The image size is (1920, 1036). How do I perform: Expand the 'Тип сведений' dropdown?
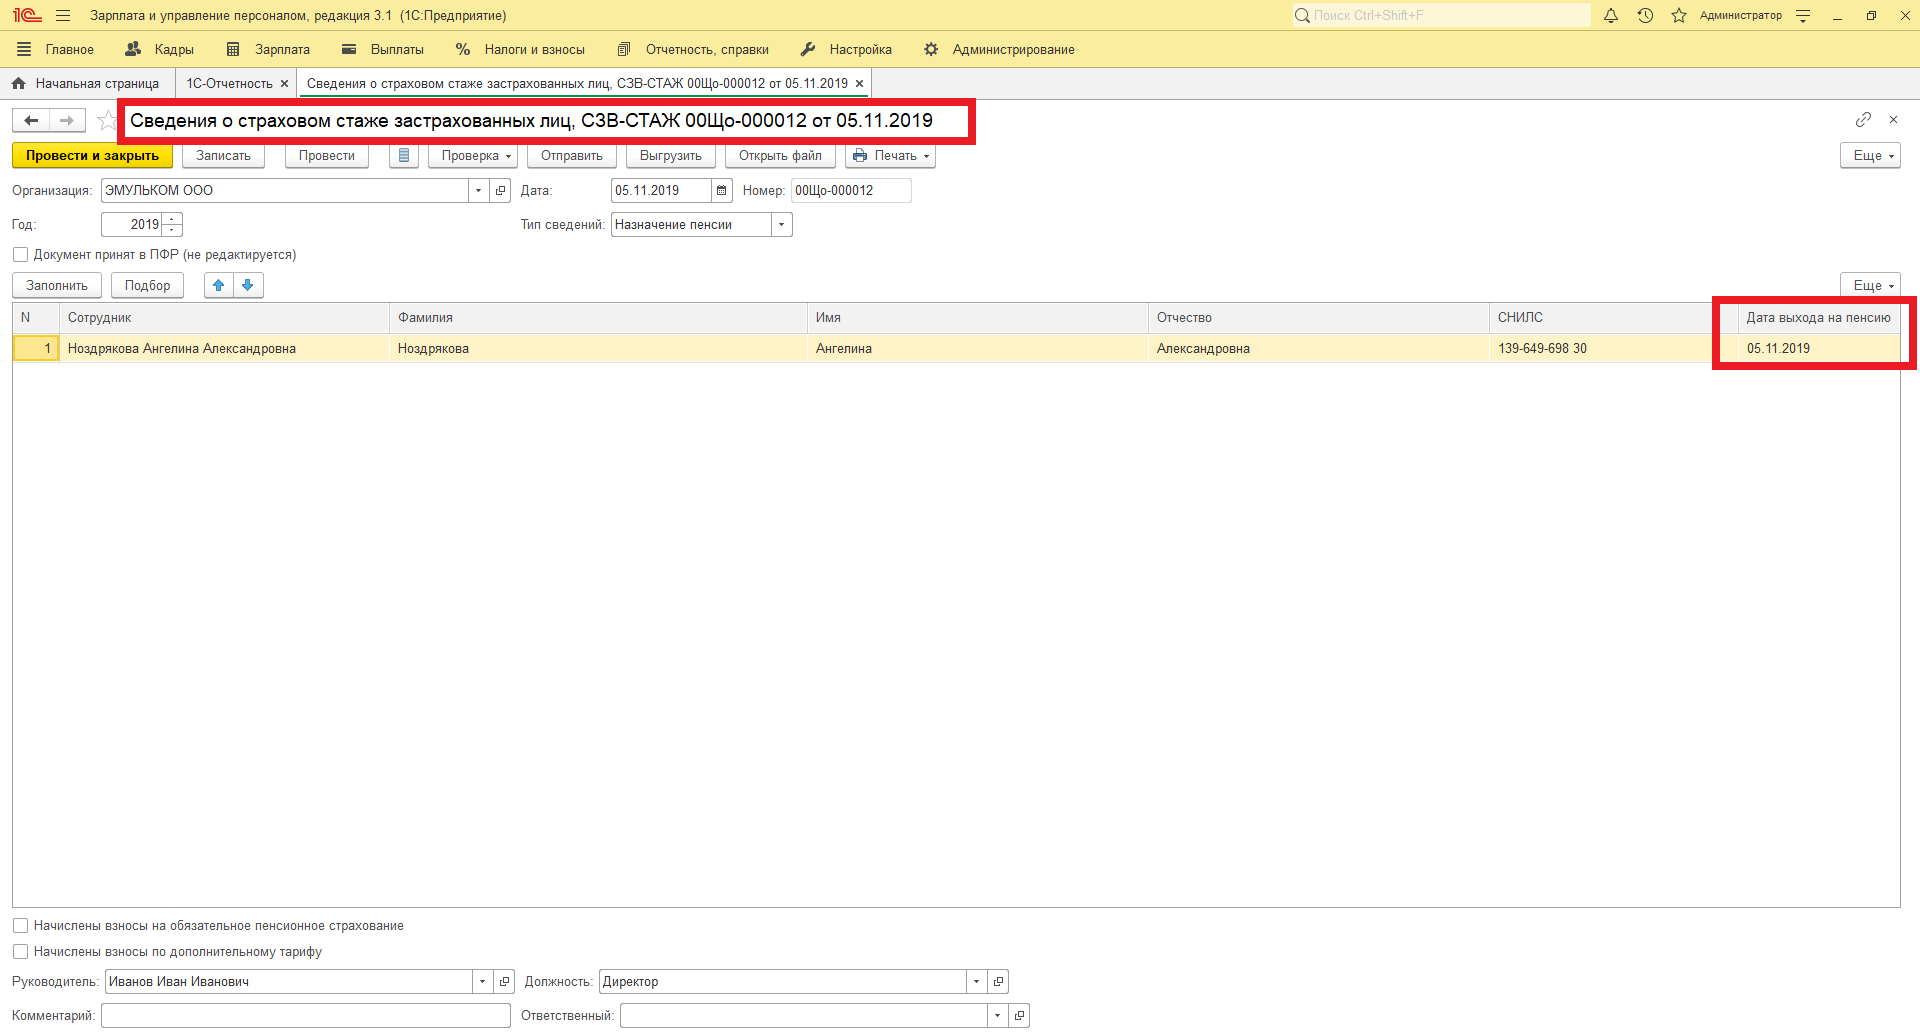point(781,225)
